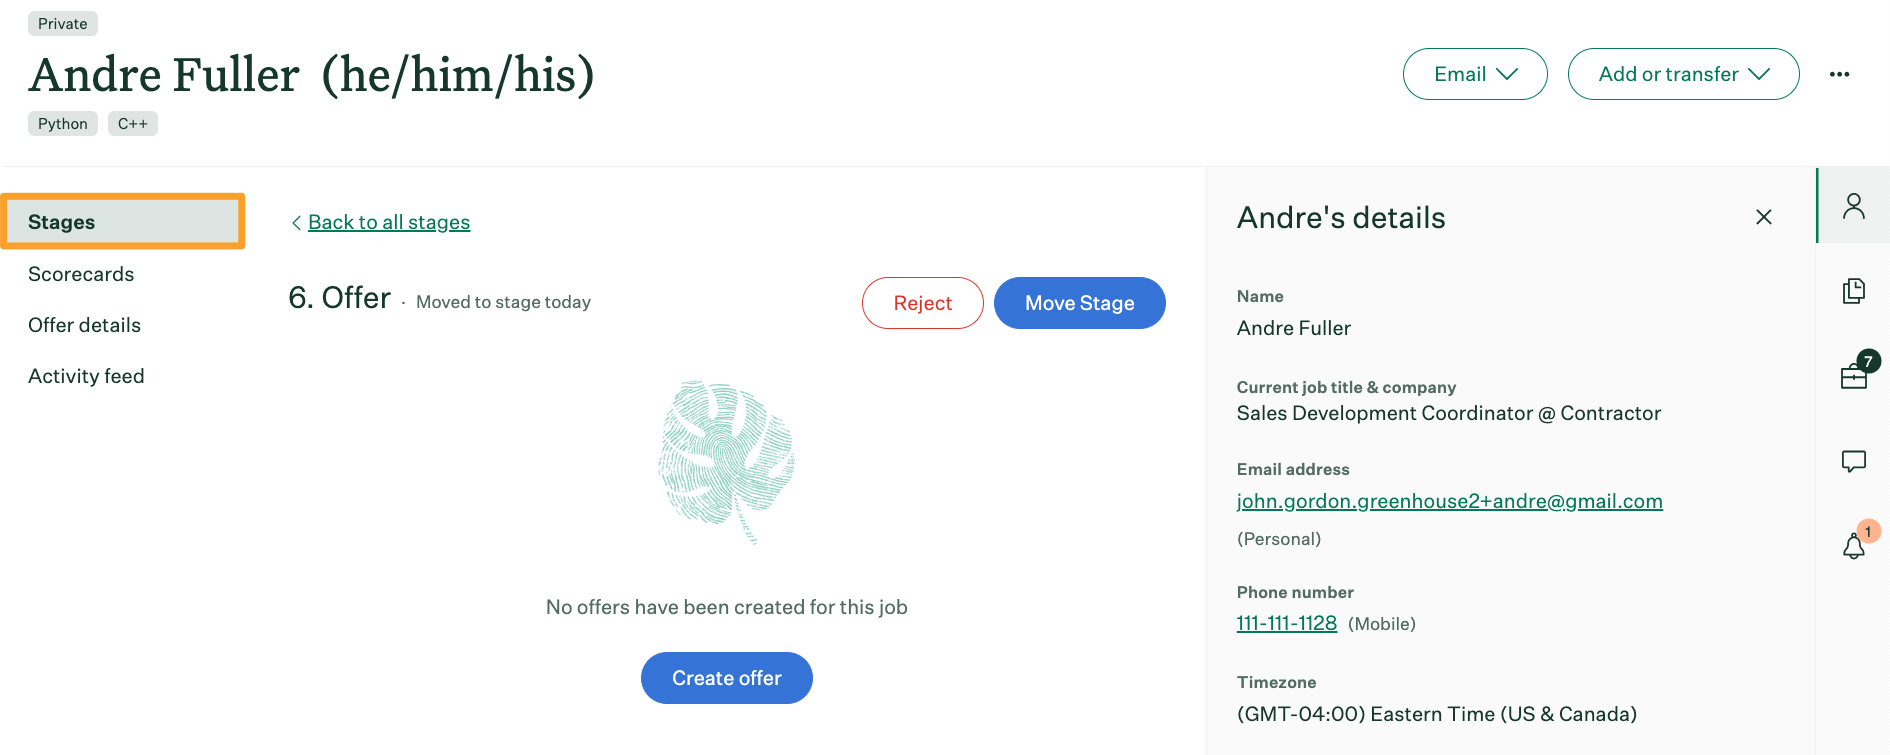
Task: Open the notifications bell icon
Action: [x=1853, y=546]
